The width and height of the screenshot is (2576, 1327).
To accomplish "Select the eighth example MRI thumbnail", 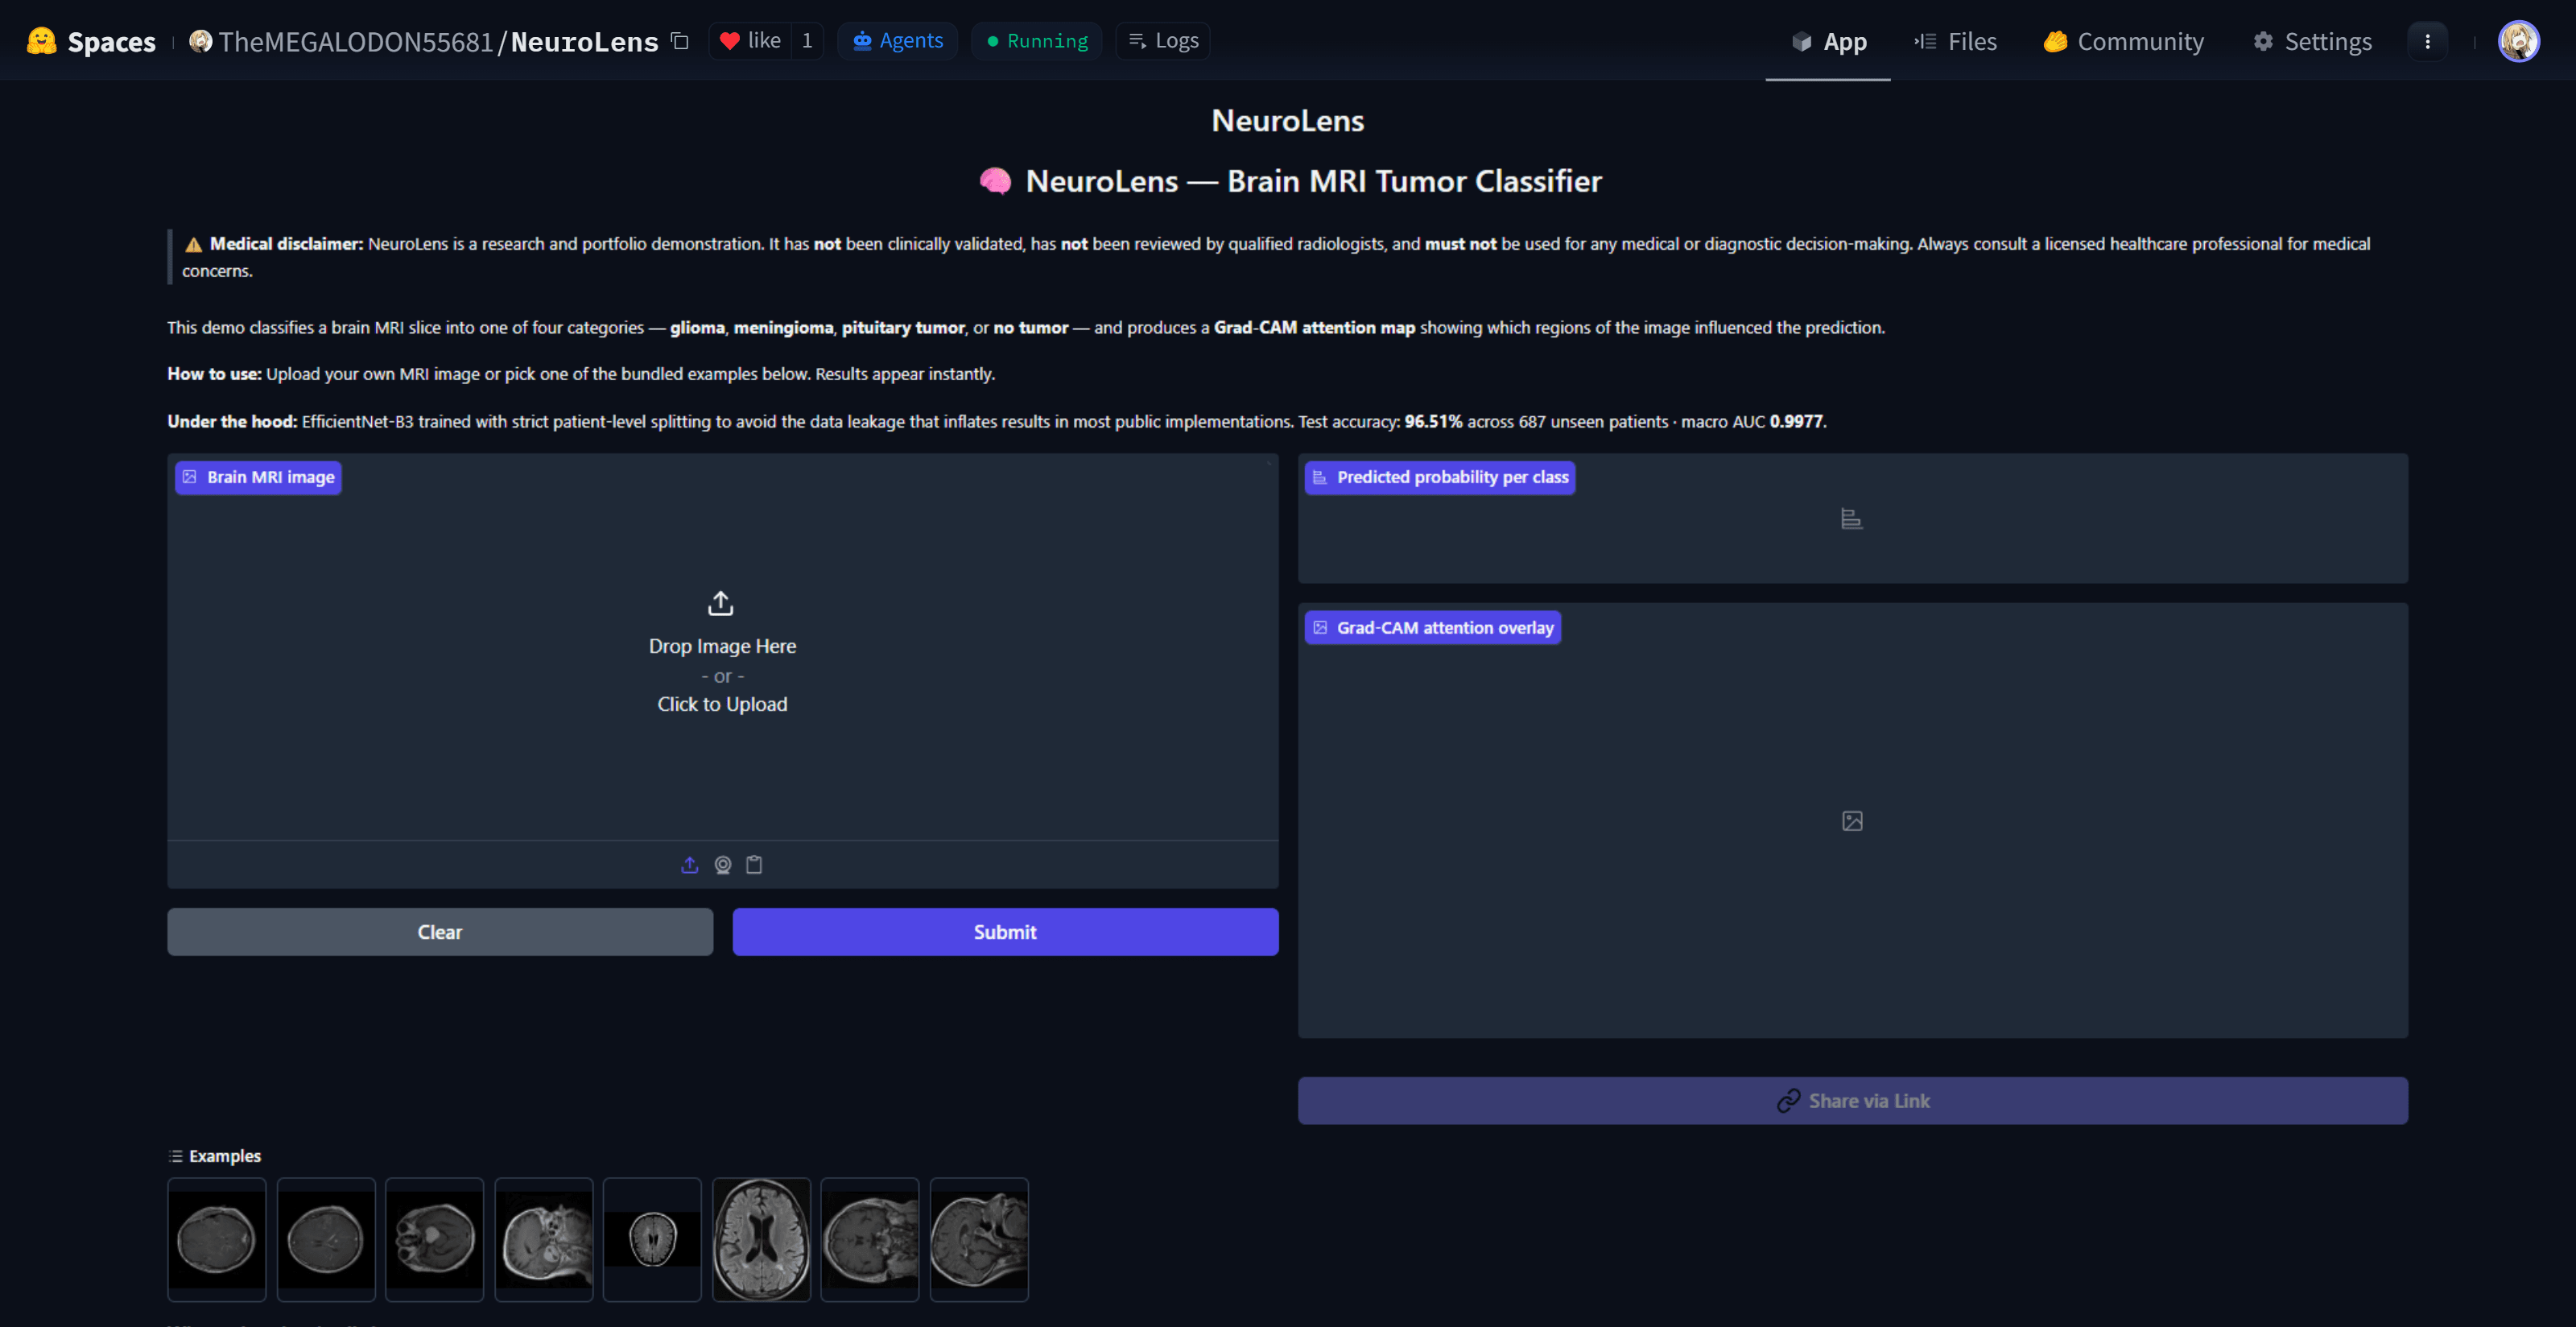I will 979,1240.
